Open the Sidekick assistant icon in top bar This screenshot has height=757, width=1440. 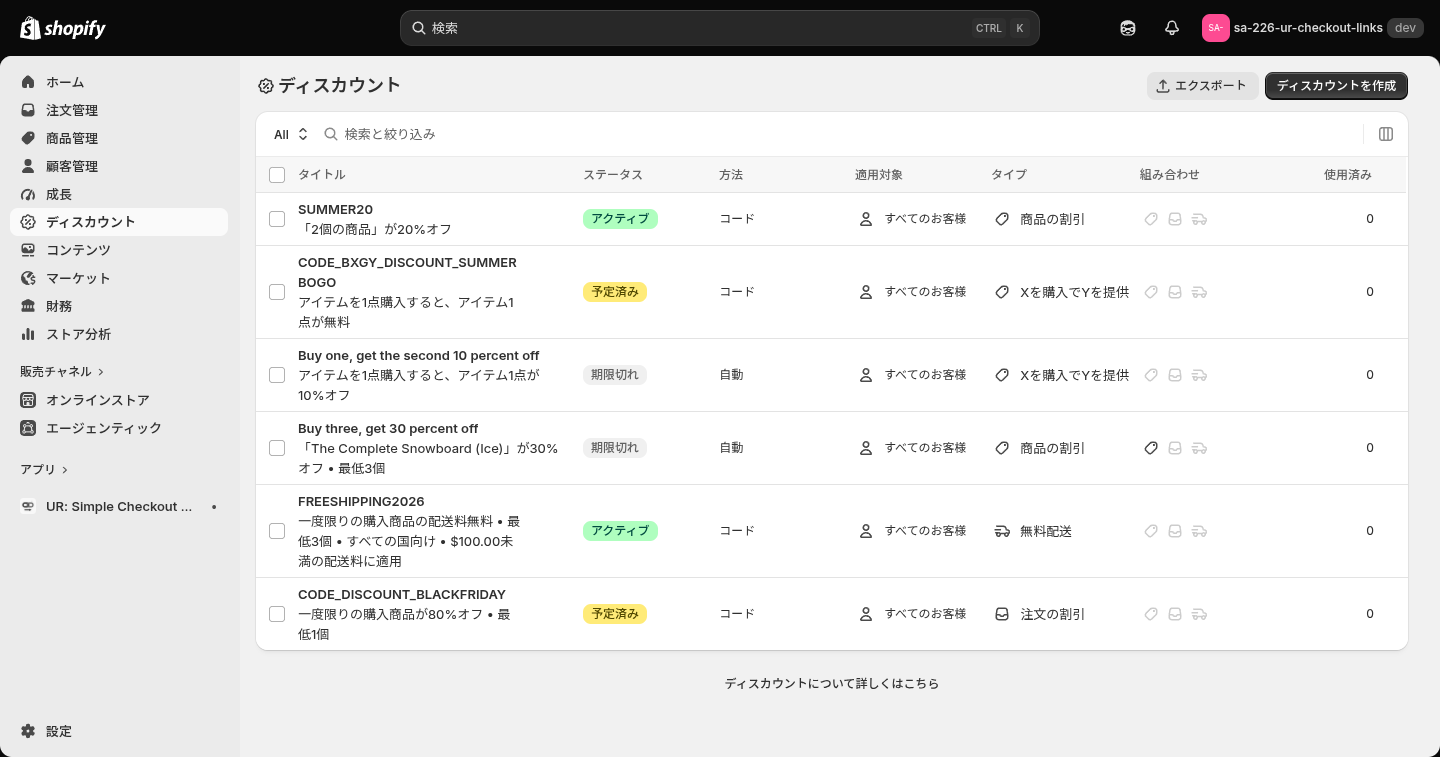pyautogui.click(x=1128, y=28)
